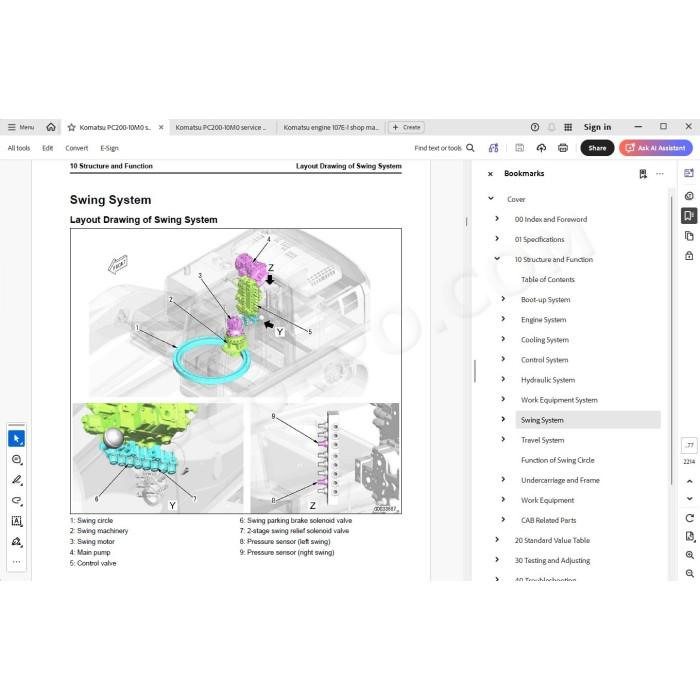Zoom out with the minus magnifier icon
The image size is (700, 700).
pos(689,573)
